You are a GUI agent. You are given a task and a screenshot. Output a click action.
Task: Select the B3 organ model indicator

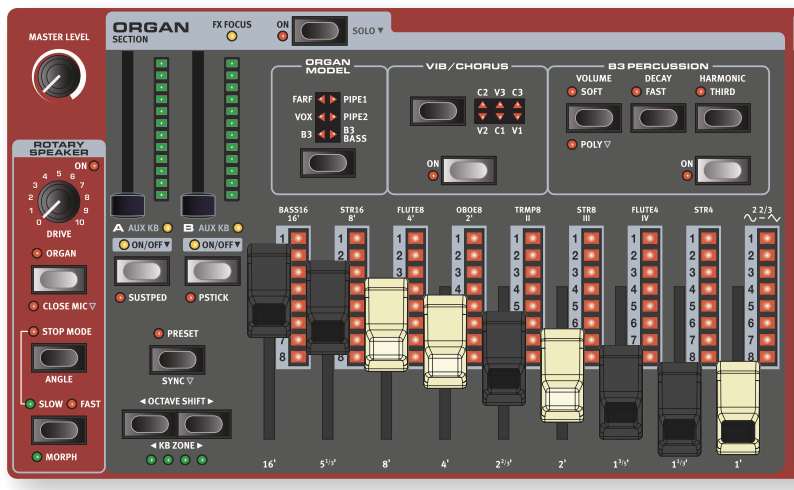coord(322,134)
